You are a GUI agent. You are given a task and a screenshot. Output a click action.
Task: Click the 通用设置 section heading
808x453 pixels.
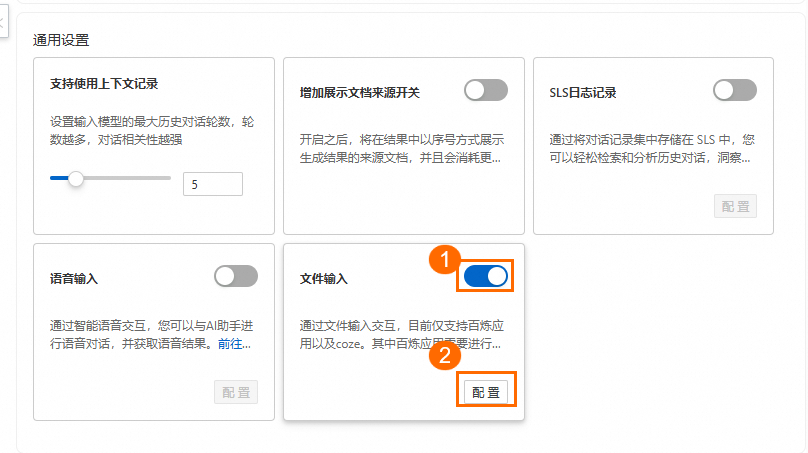point(61,40)
